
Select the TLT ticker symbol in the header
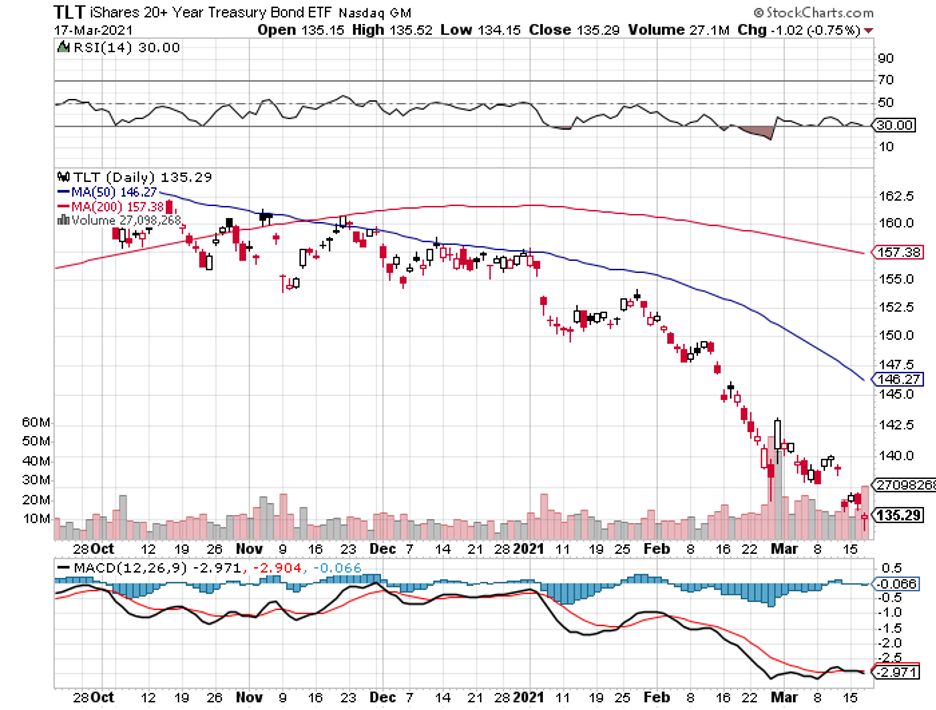pos(69,13)
